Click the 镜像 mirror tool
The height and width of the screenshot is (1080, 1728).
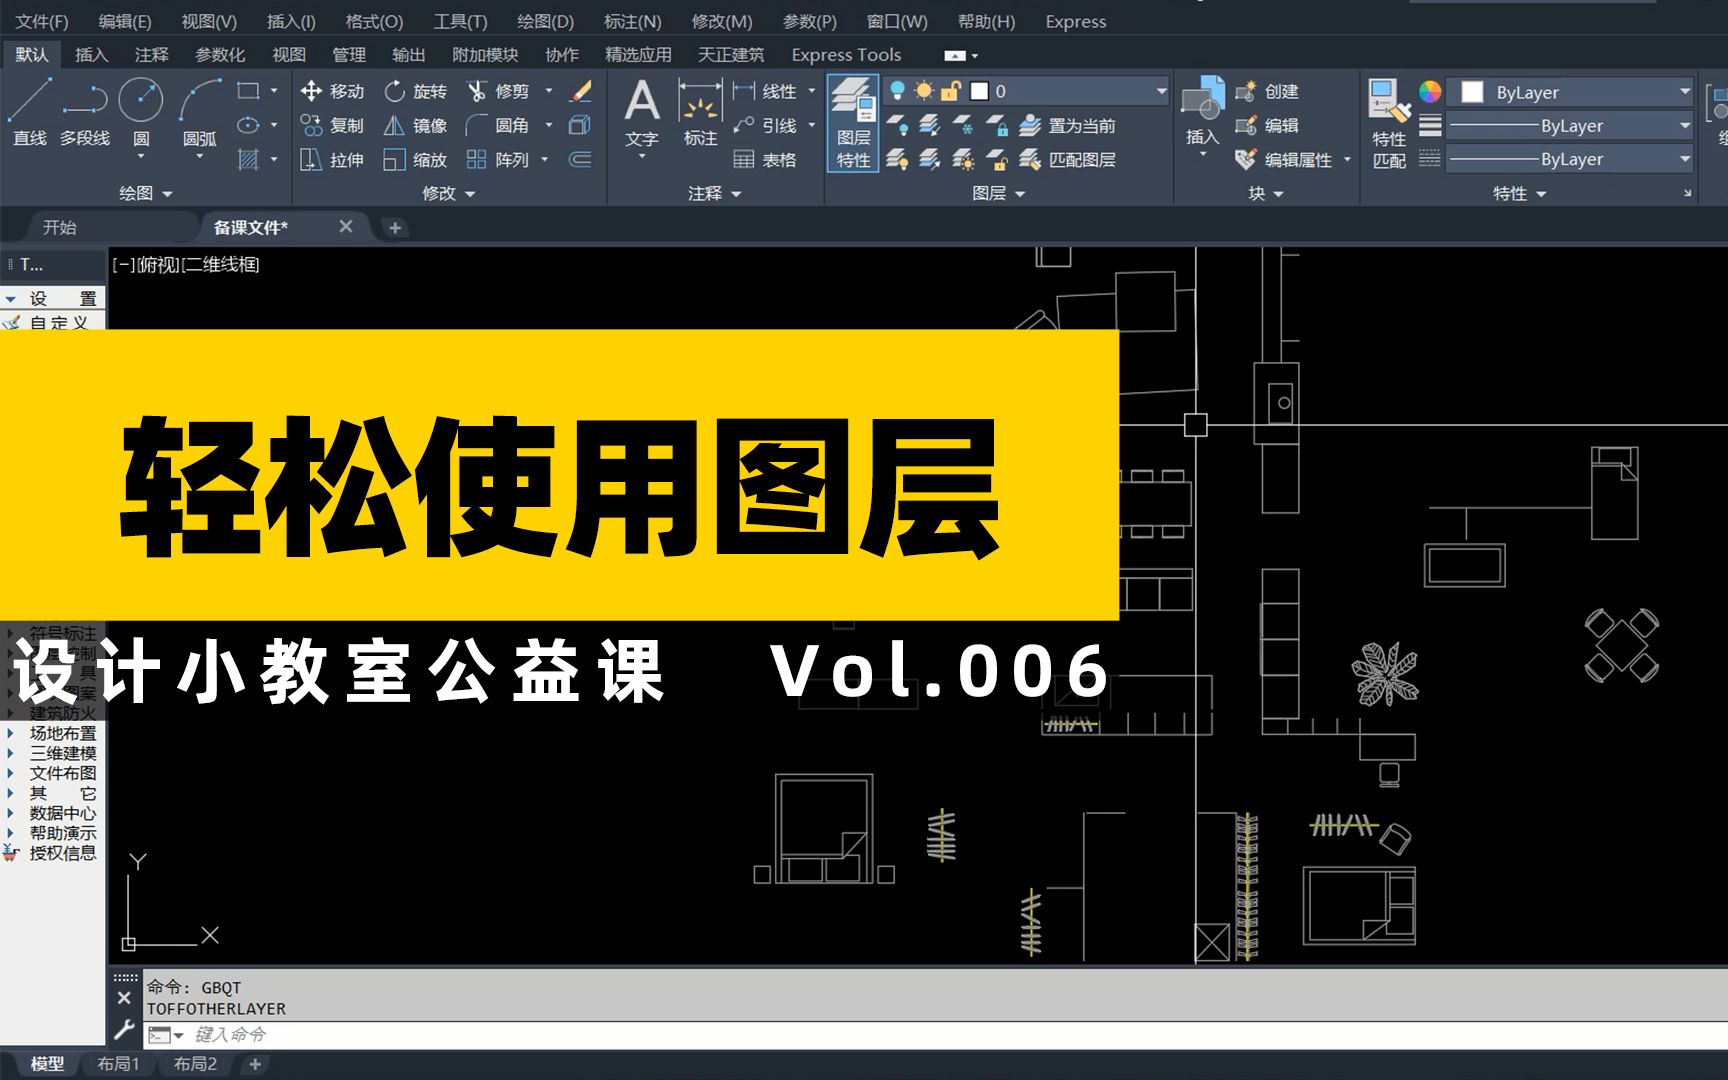(415, 125)
